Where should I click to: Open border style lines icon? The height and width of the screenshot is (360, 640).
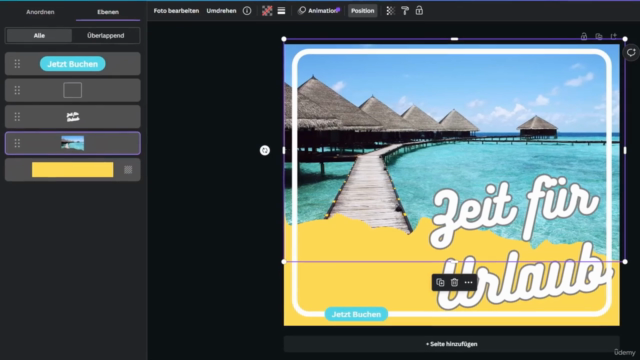(x=281, y=11)
